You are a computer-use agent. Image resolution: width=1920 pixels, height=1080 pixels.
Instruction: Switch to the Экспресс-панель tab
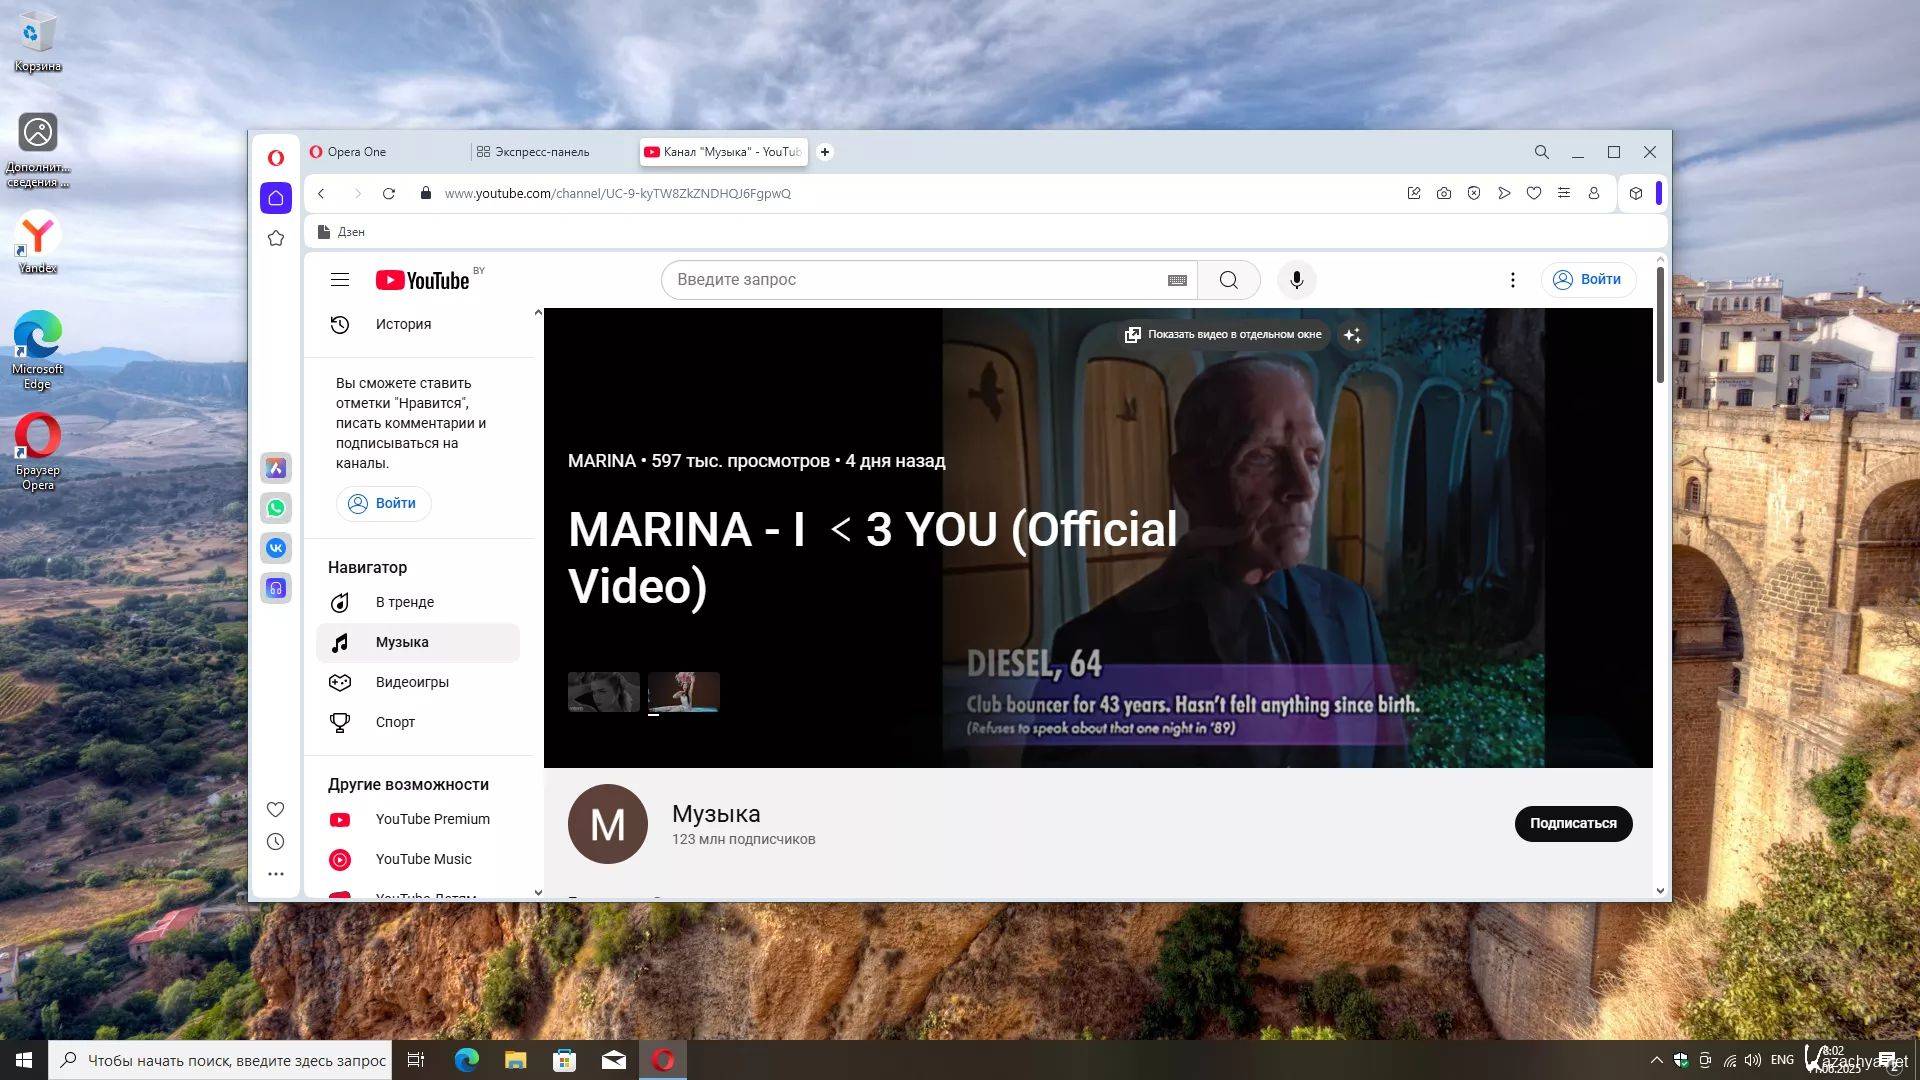coord(541,152)
